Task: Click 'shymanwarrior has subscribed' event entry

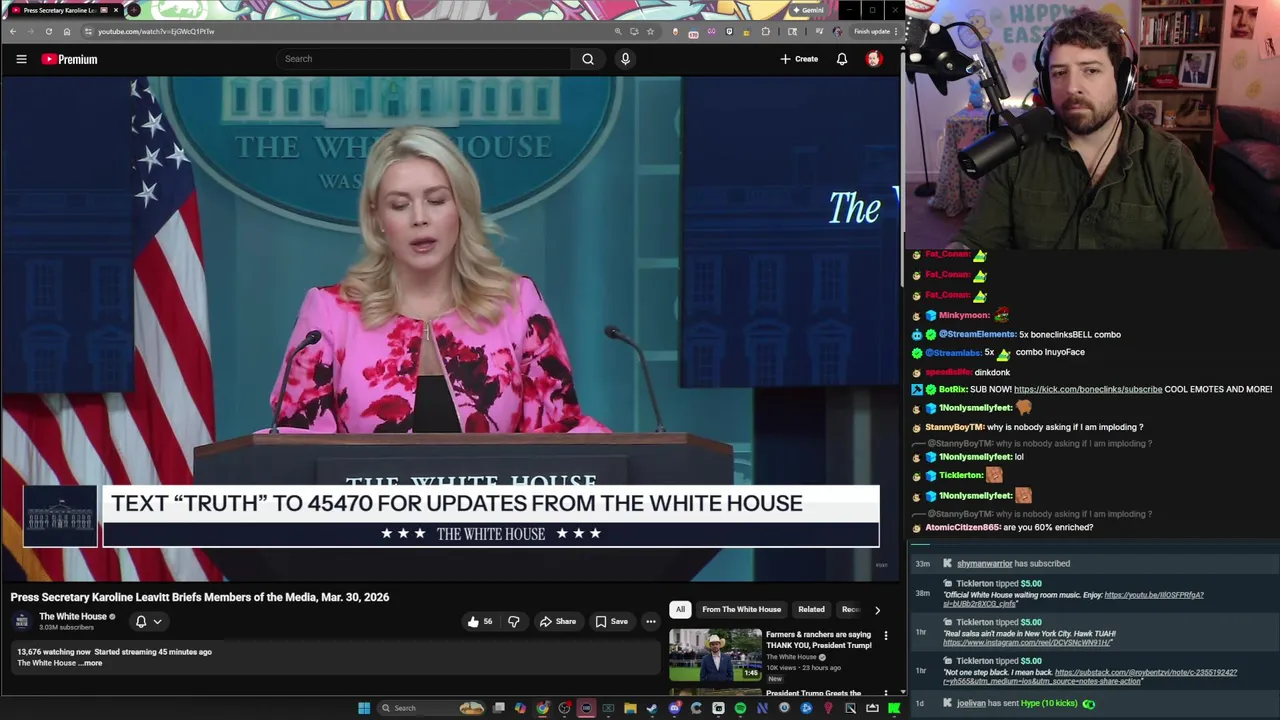Action: pos(1013,563)
